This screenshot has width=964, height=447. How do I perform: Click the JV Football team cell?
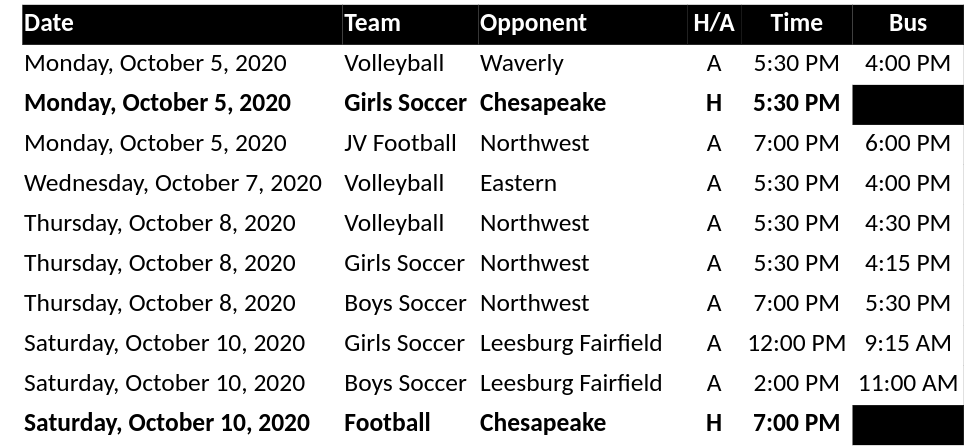400,143
